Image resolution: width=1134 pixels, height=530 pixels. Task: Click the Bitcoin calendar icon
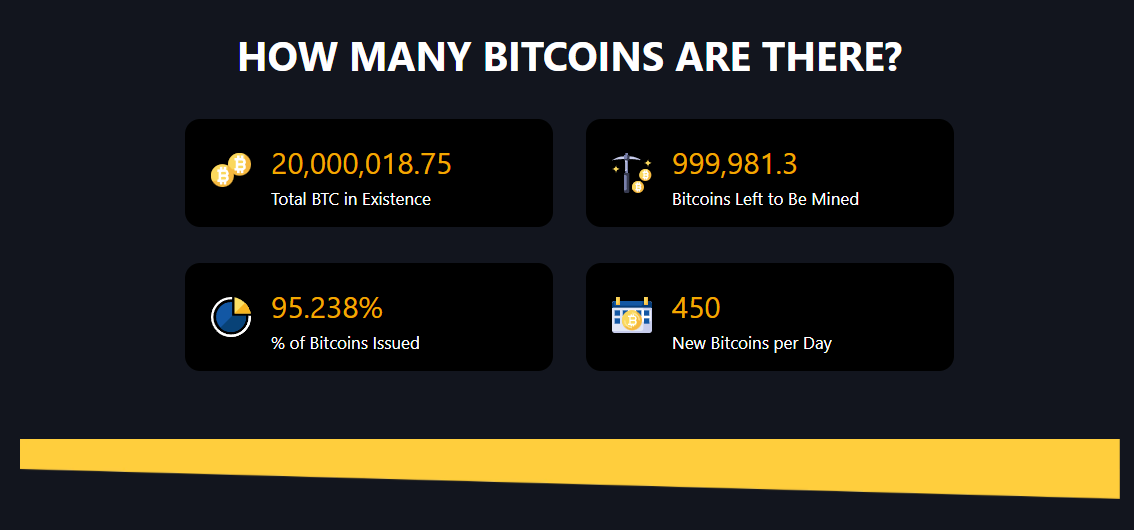click(631, 315)
